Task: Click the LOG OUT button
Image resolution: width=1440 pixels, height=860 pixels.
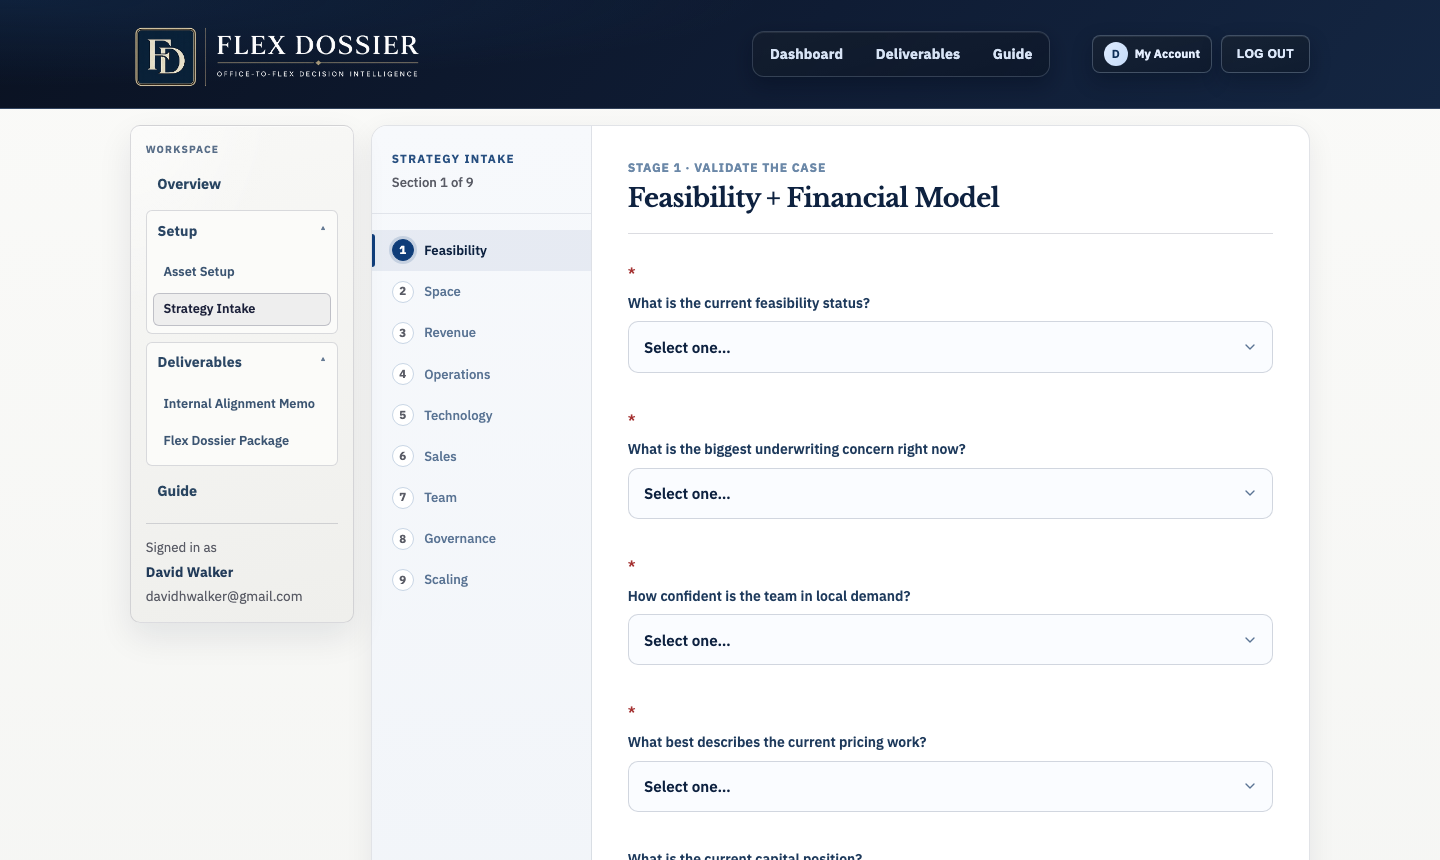Action: click(1265, 54)
